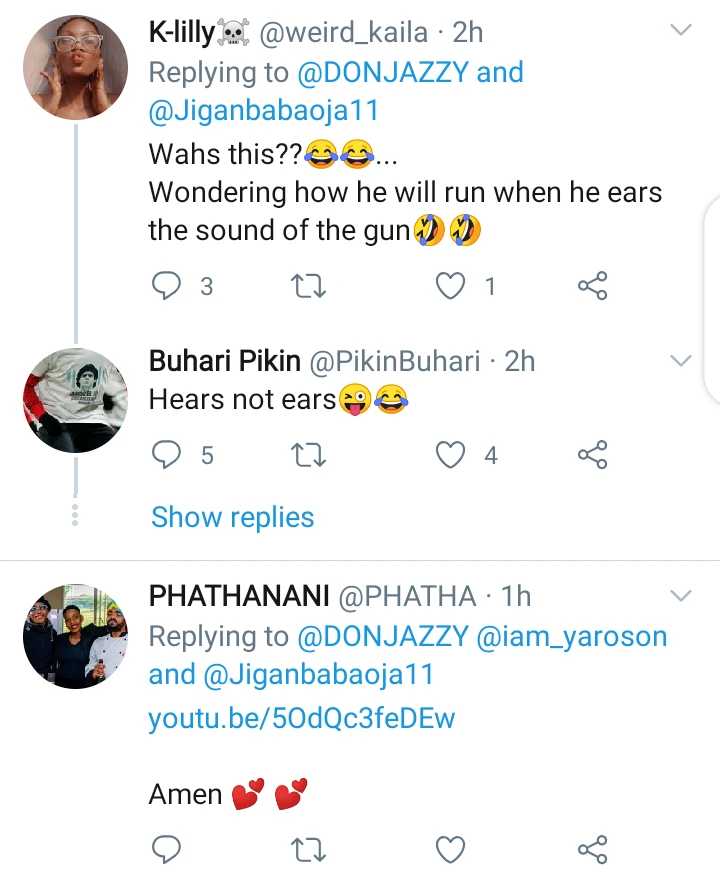Open the youtu.be/5OdQc3feDEw link
The image size is (720, 888).
pos(301,718)
